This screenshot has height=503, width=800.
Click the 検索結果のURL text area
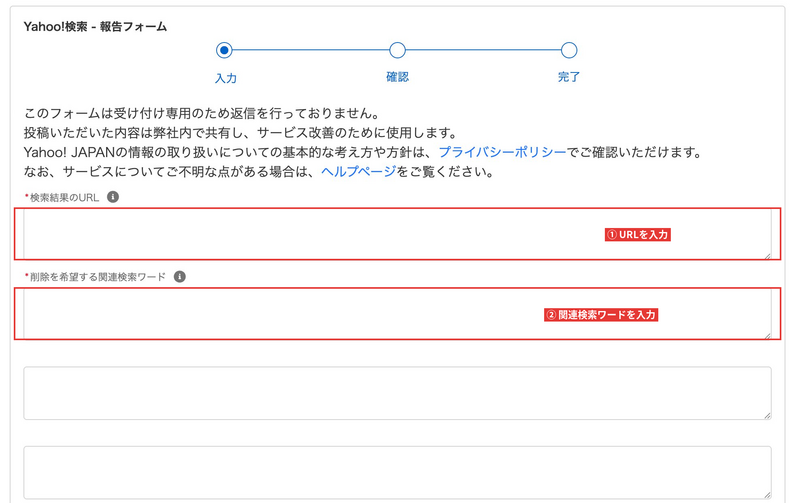point(397,234)
